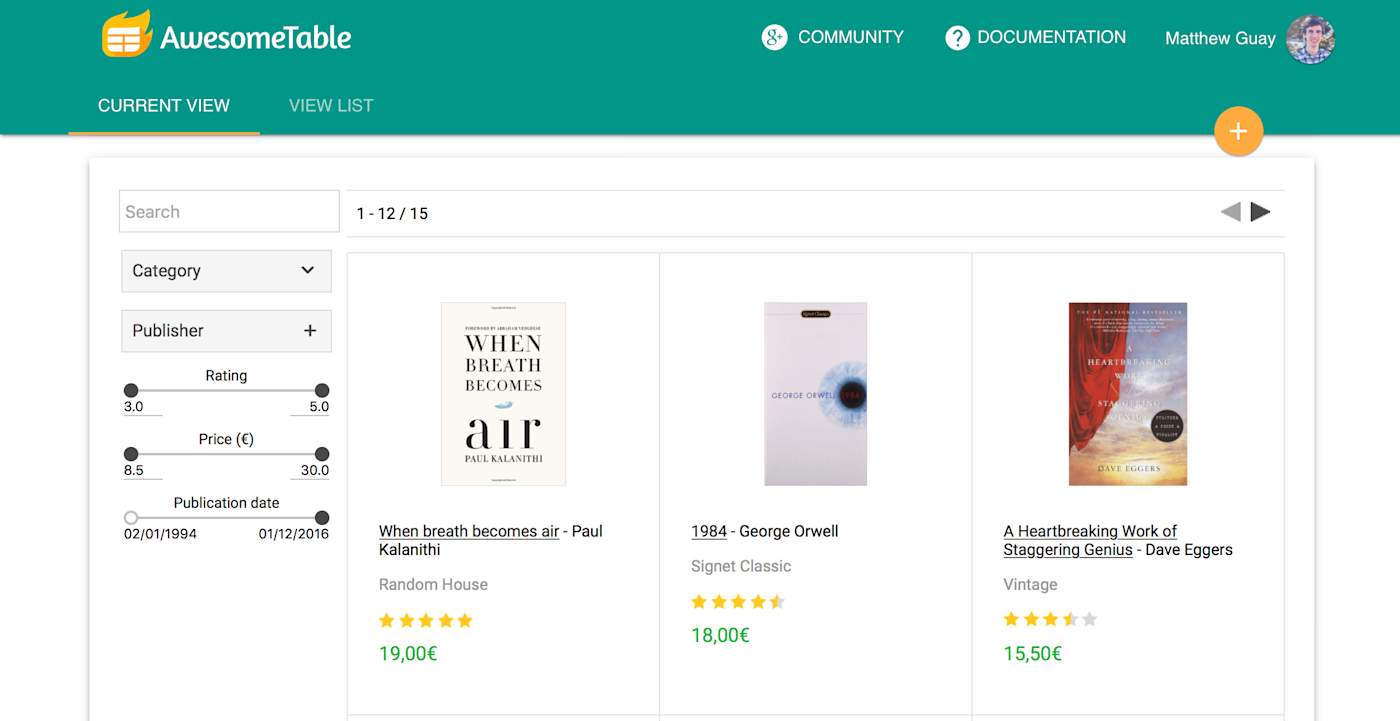The width and height of the screenshot is (1400, 721).
Task: Open the 'When breath becomes air' link
Action: pos(468,531)
